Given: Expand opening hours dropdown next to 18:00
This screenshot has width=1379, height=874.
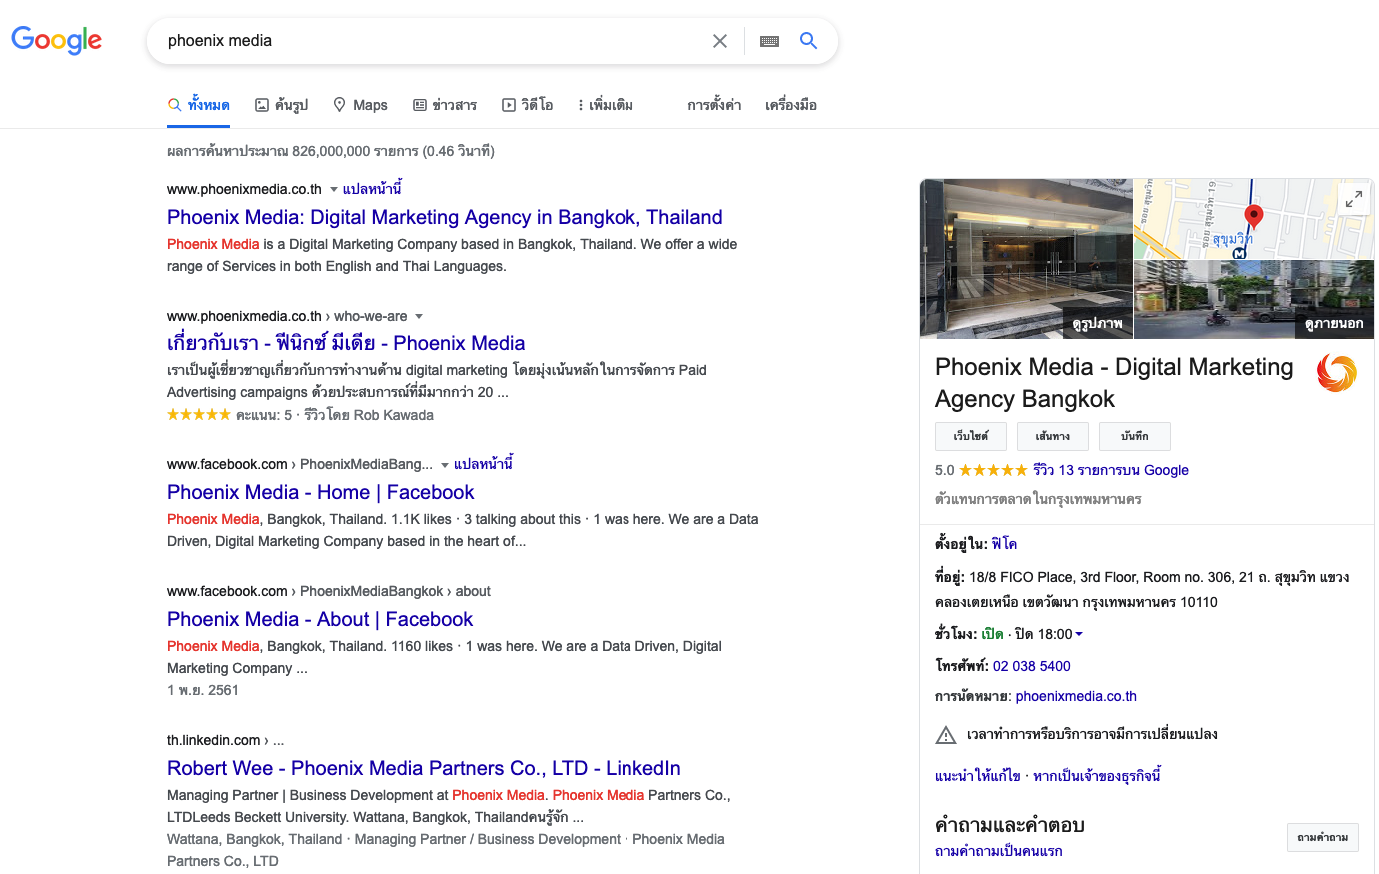Looking at the screenshot, I should coord(1079,634).
